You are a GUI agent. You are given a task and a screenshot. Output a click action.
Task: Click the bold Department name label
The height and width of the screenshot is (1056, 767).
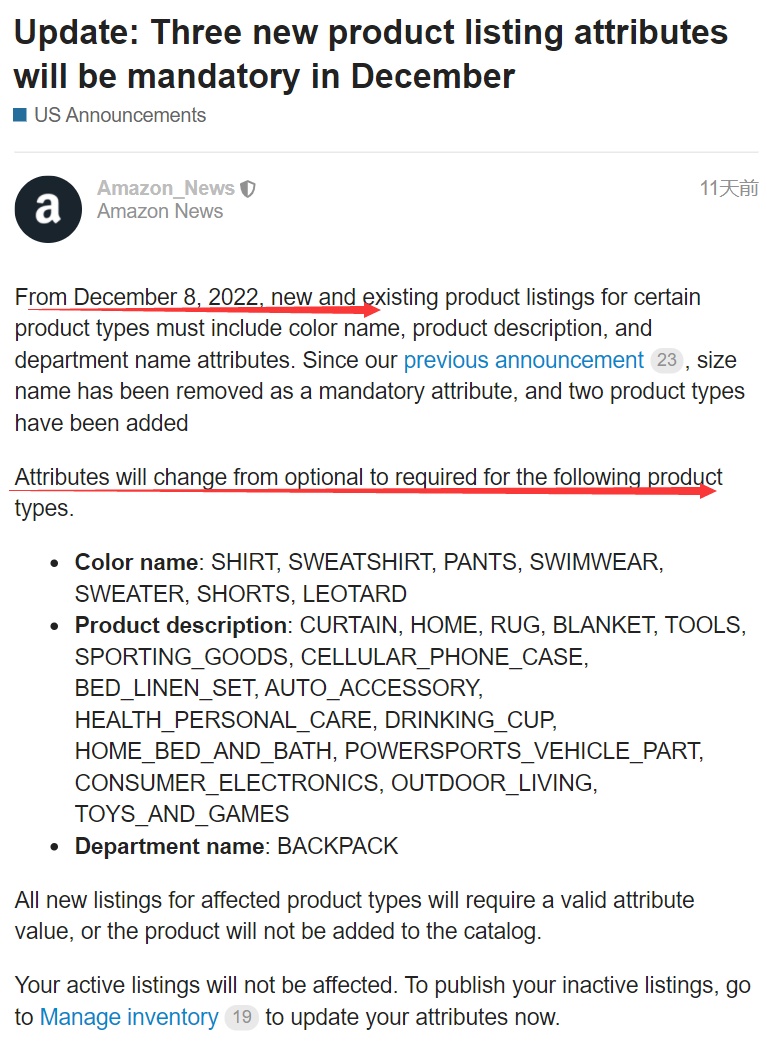(x=170, y=846)
